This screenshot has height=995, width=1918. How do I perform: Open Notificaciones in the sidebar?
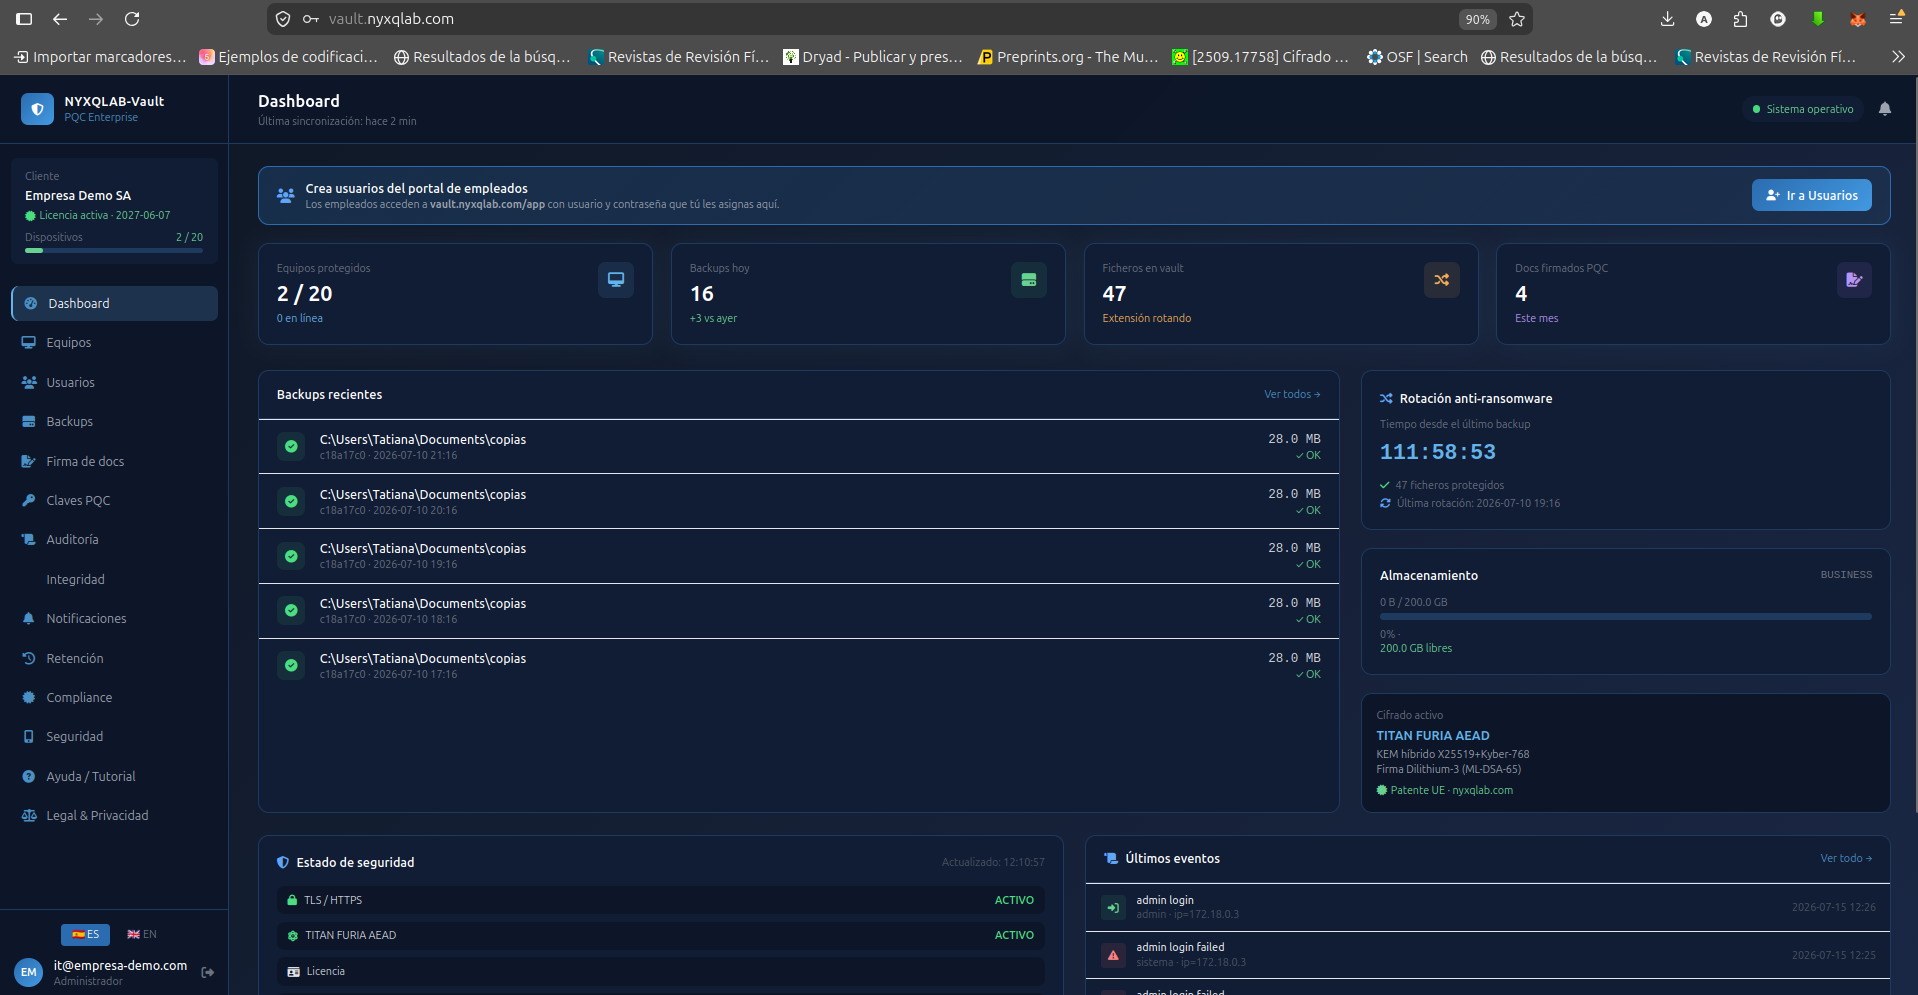pyautogui.click(x=115, y=618)
